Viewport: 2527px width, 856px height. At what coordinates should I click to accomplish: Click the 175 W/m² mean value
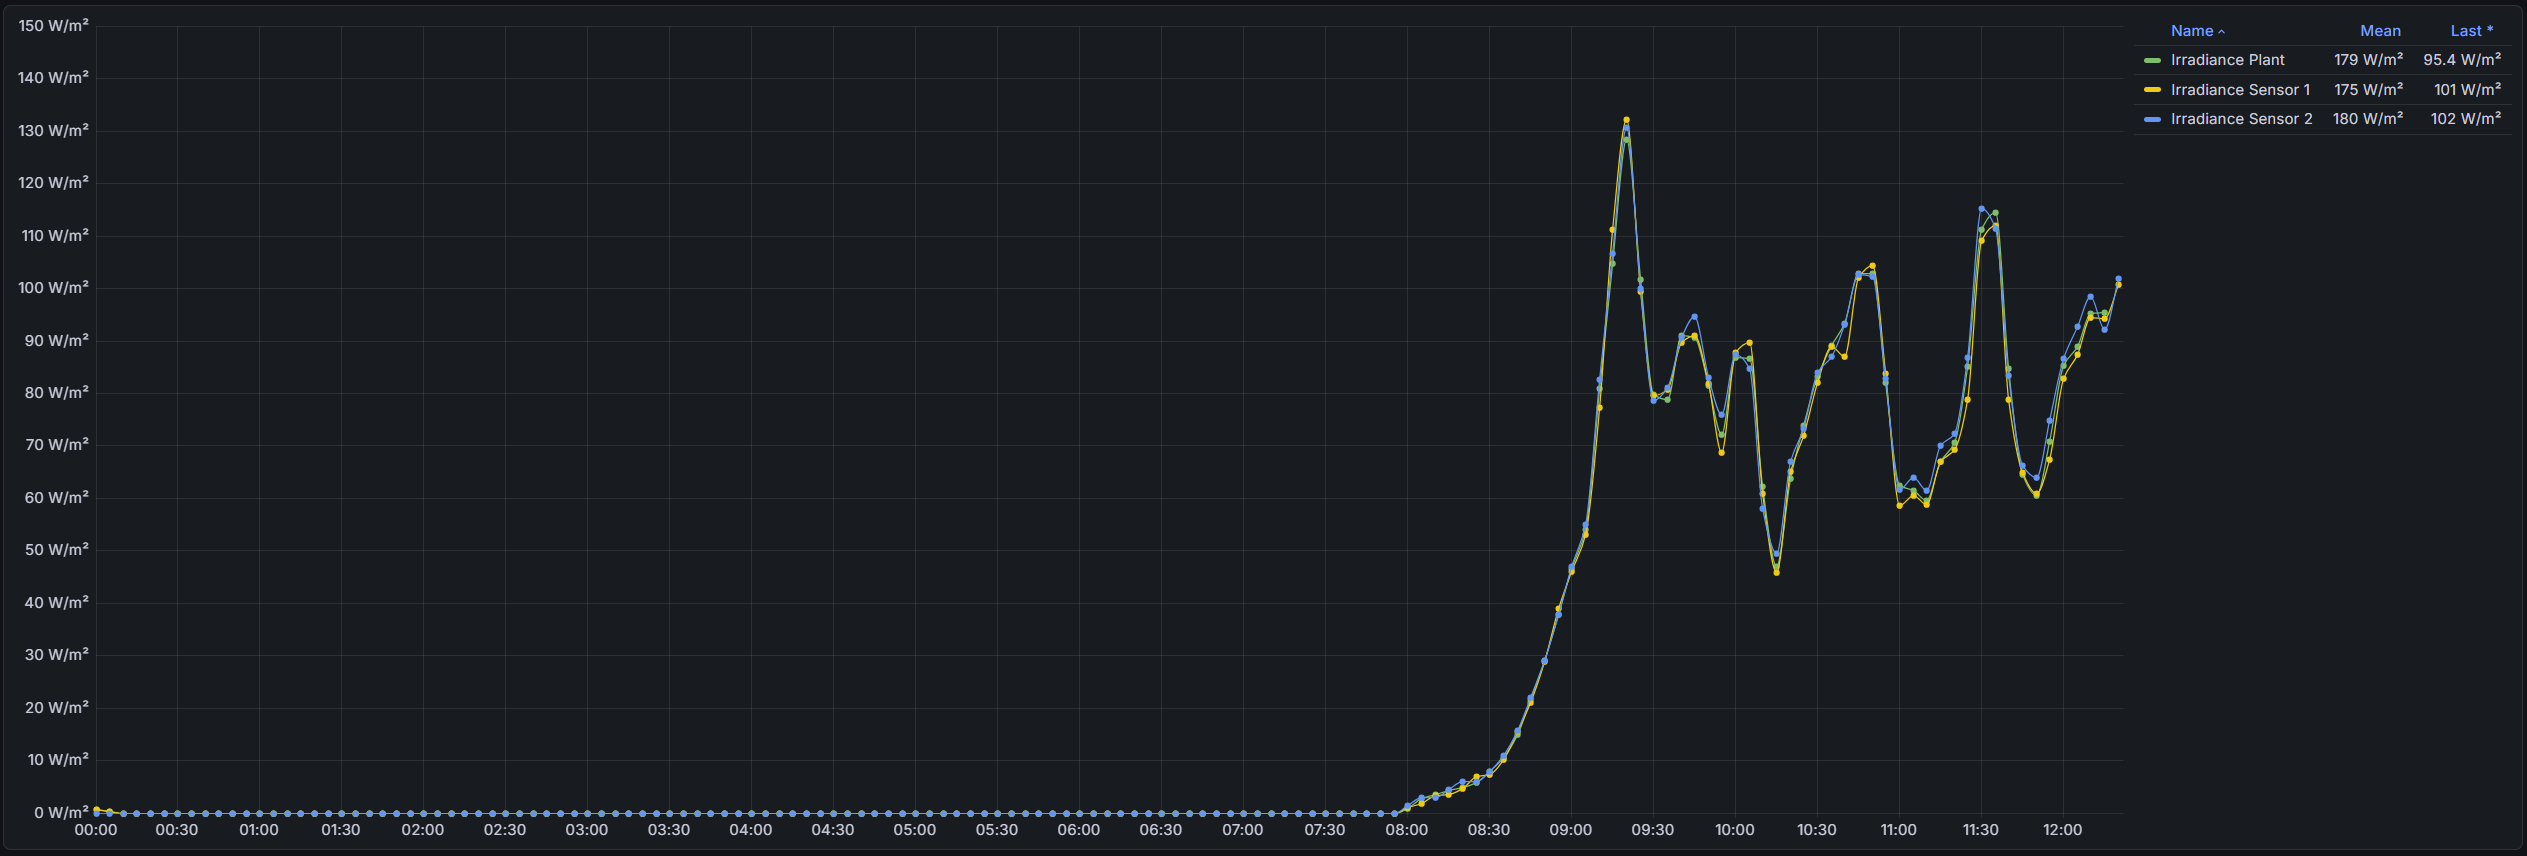pos(2368,90)
